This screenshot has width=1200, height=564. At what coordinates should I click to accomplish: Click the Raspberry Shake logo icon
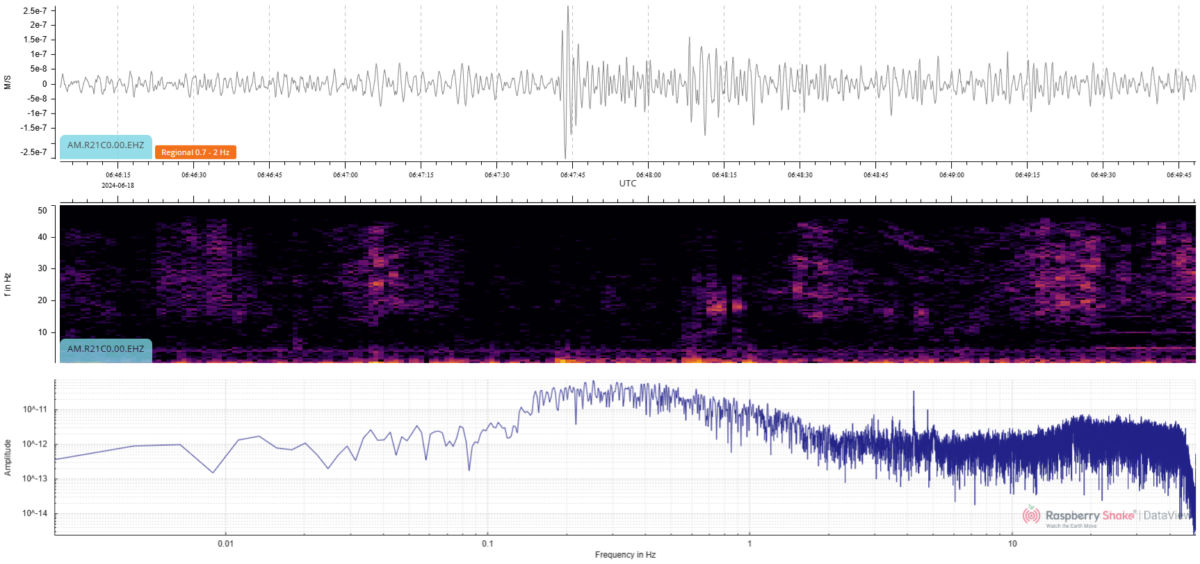click(1031, 515)
